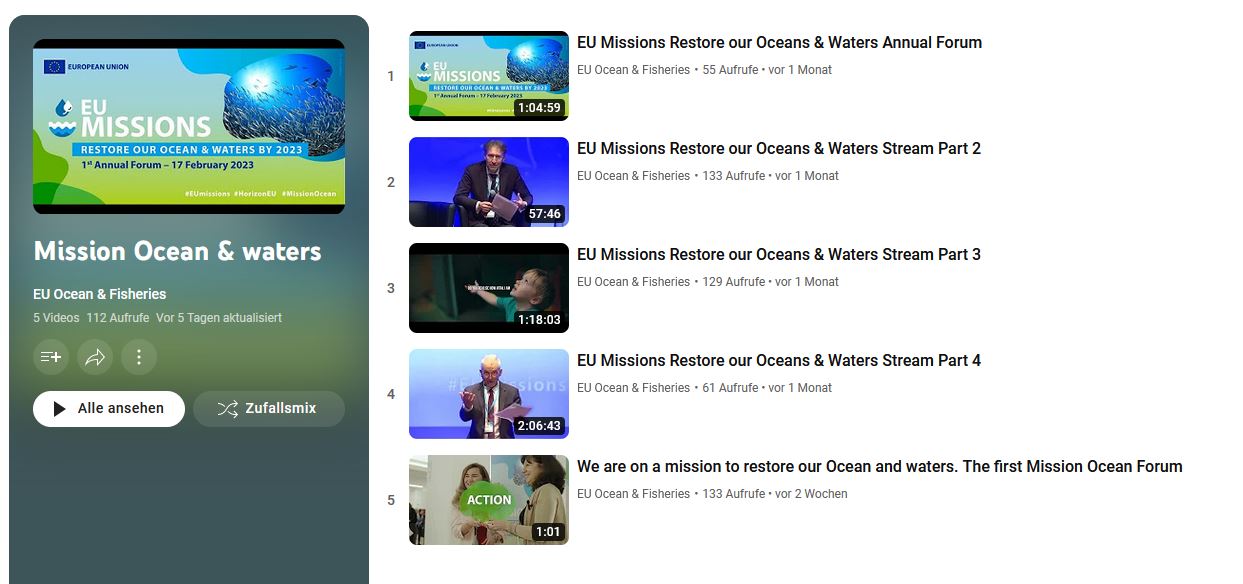
Task: Open 'We are on a mission to restore' title
Action: pyautogui.click(x=880, y=467)
